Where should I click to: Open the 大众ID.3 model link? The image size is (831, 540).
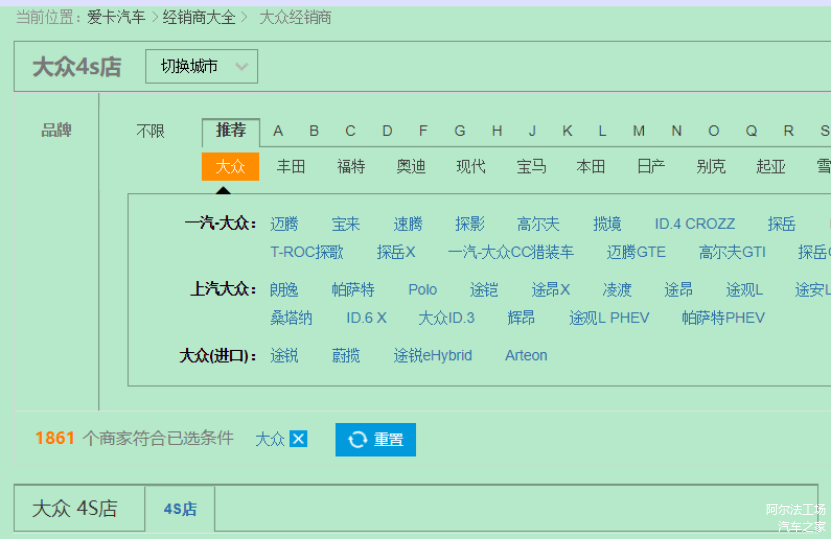coord(447,318)
